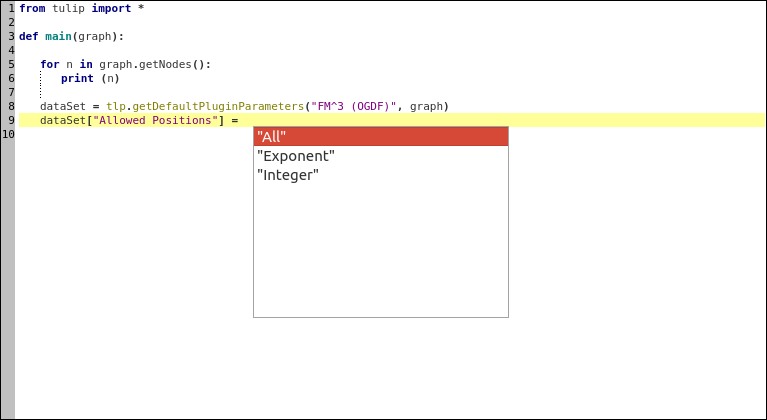This screenshot has height=420, width=767.
Task: Click the "for" keyword on line 5
Action: coord(50,64)
